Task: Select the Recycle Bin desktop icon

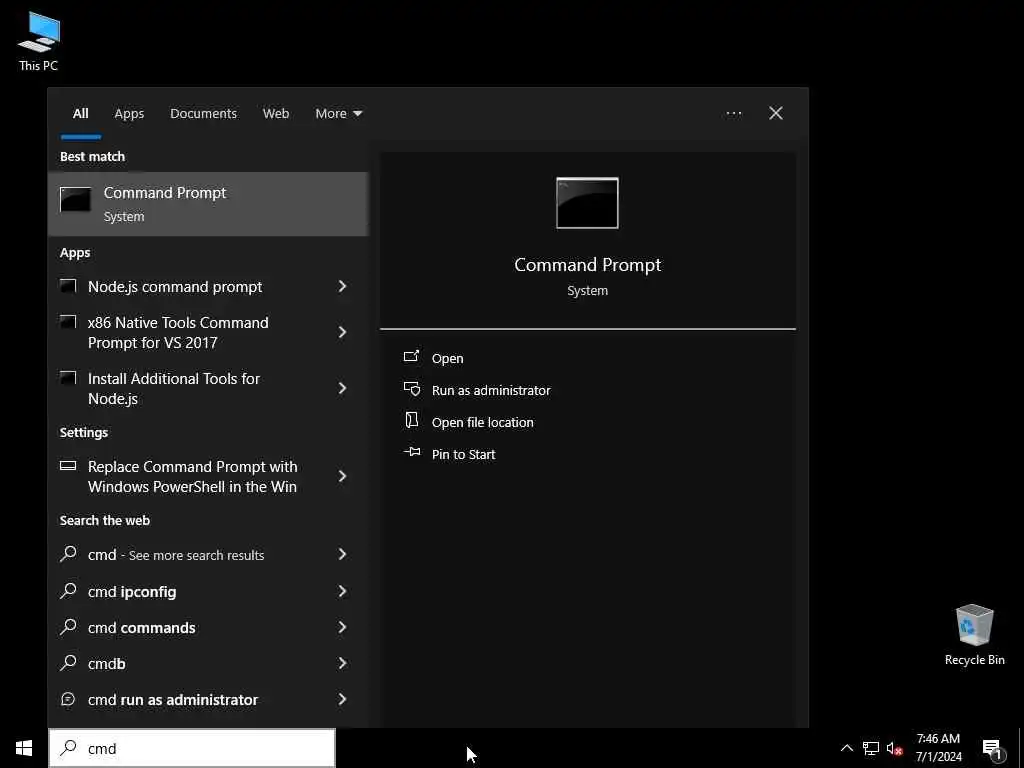Action: (974, 635)
